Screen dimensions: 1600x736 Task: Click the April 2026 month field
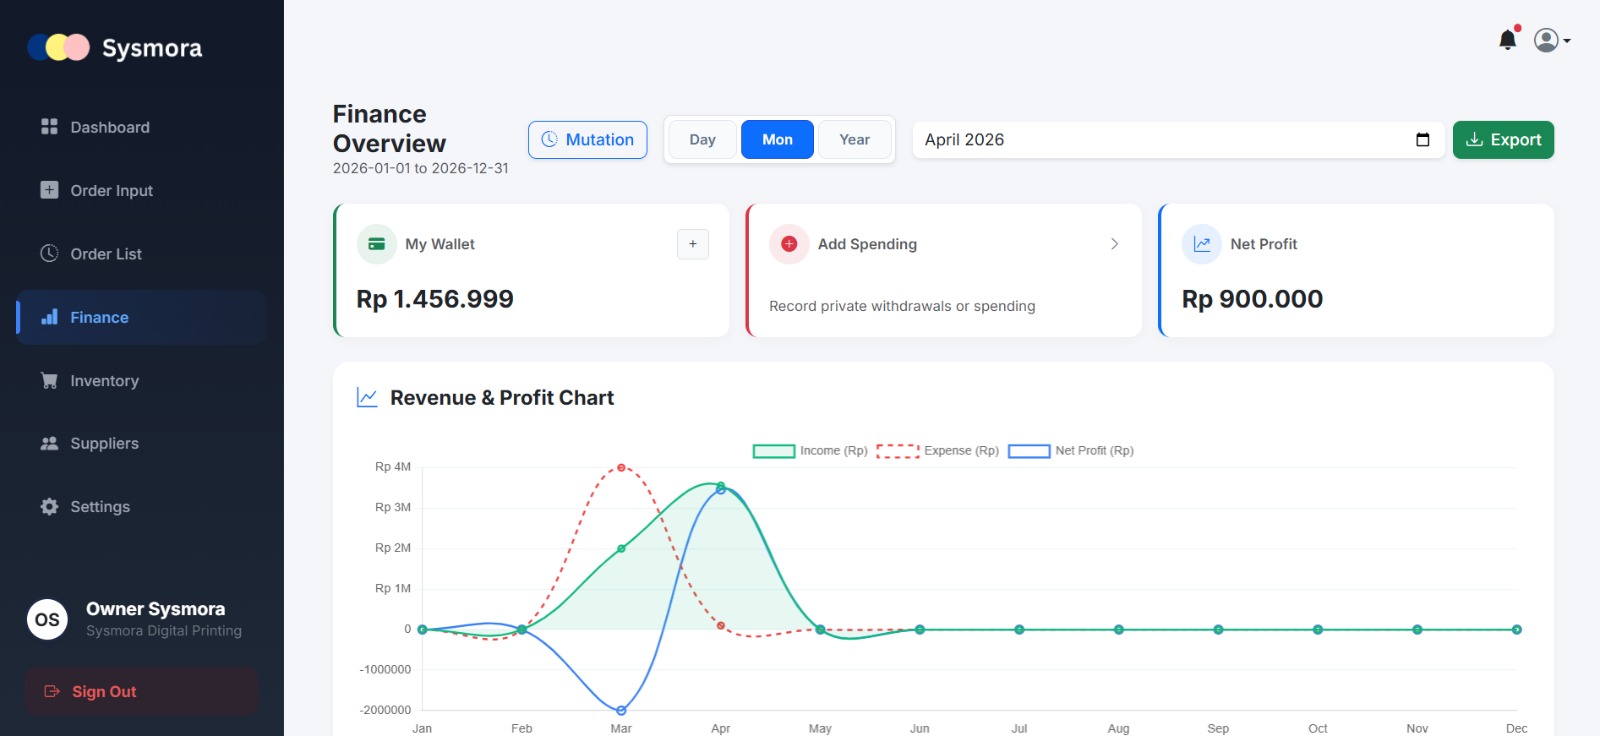click(x=1178, y=140)
